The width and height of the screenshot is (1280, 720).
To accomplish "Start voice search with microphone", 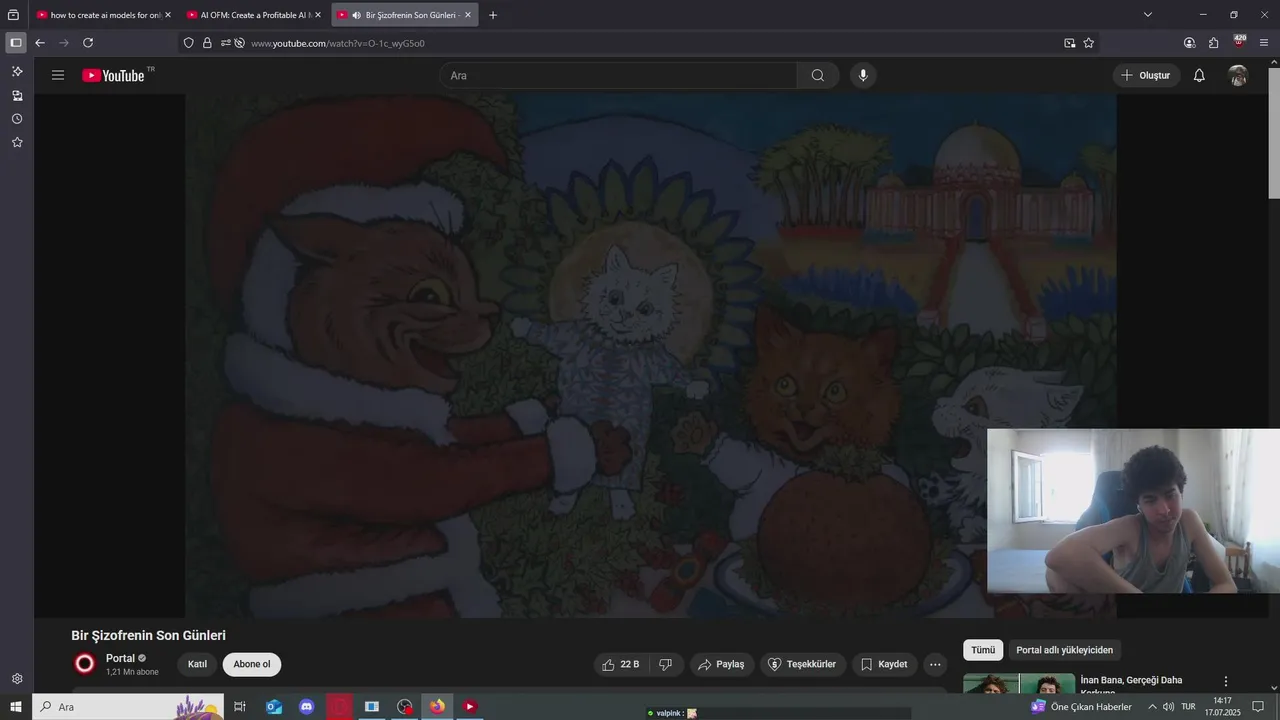I will pos(863,75).
